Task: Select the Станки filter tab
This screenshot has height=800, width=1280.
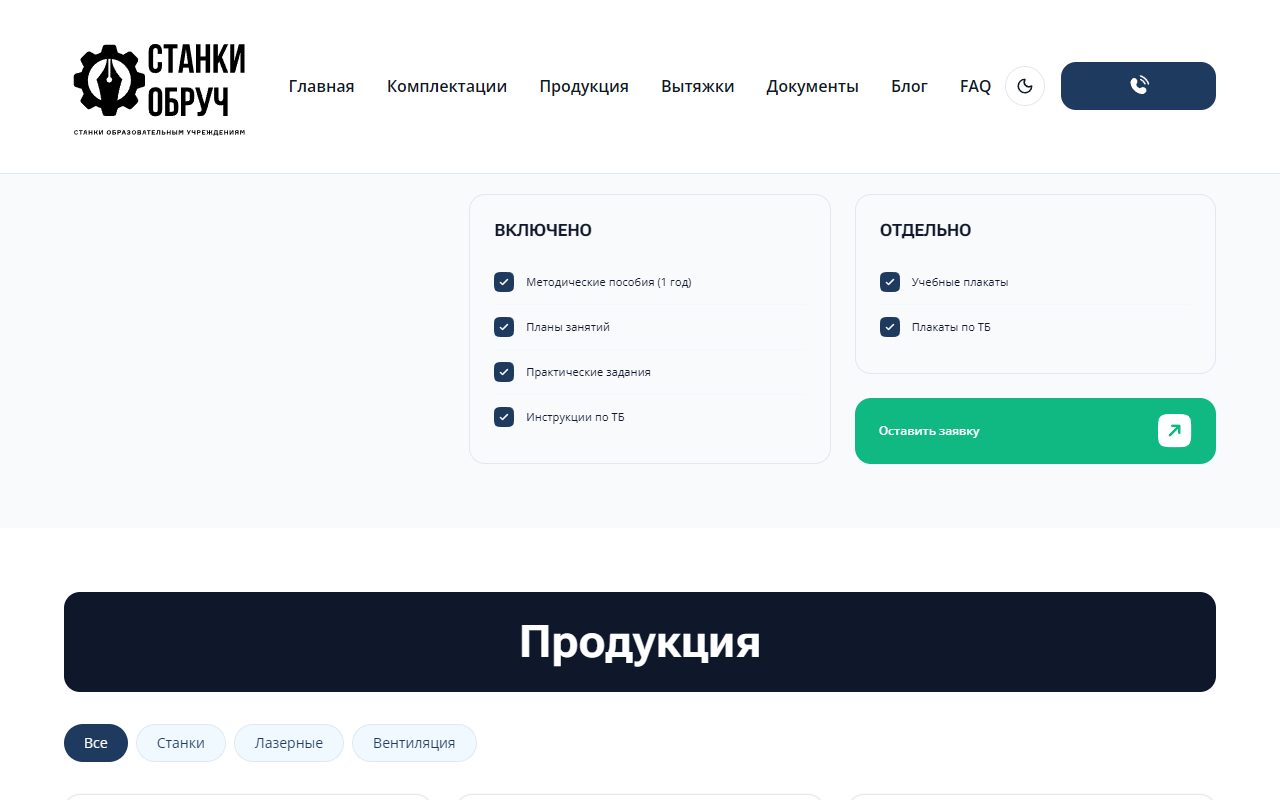Action: pyautogui.click(x=181, y=743)
